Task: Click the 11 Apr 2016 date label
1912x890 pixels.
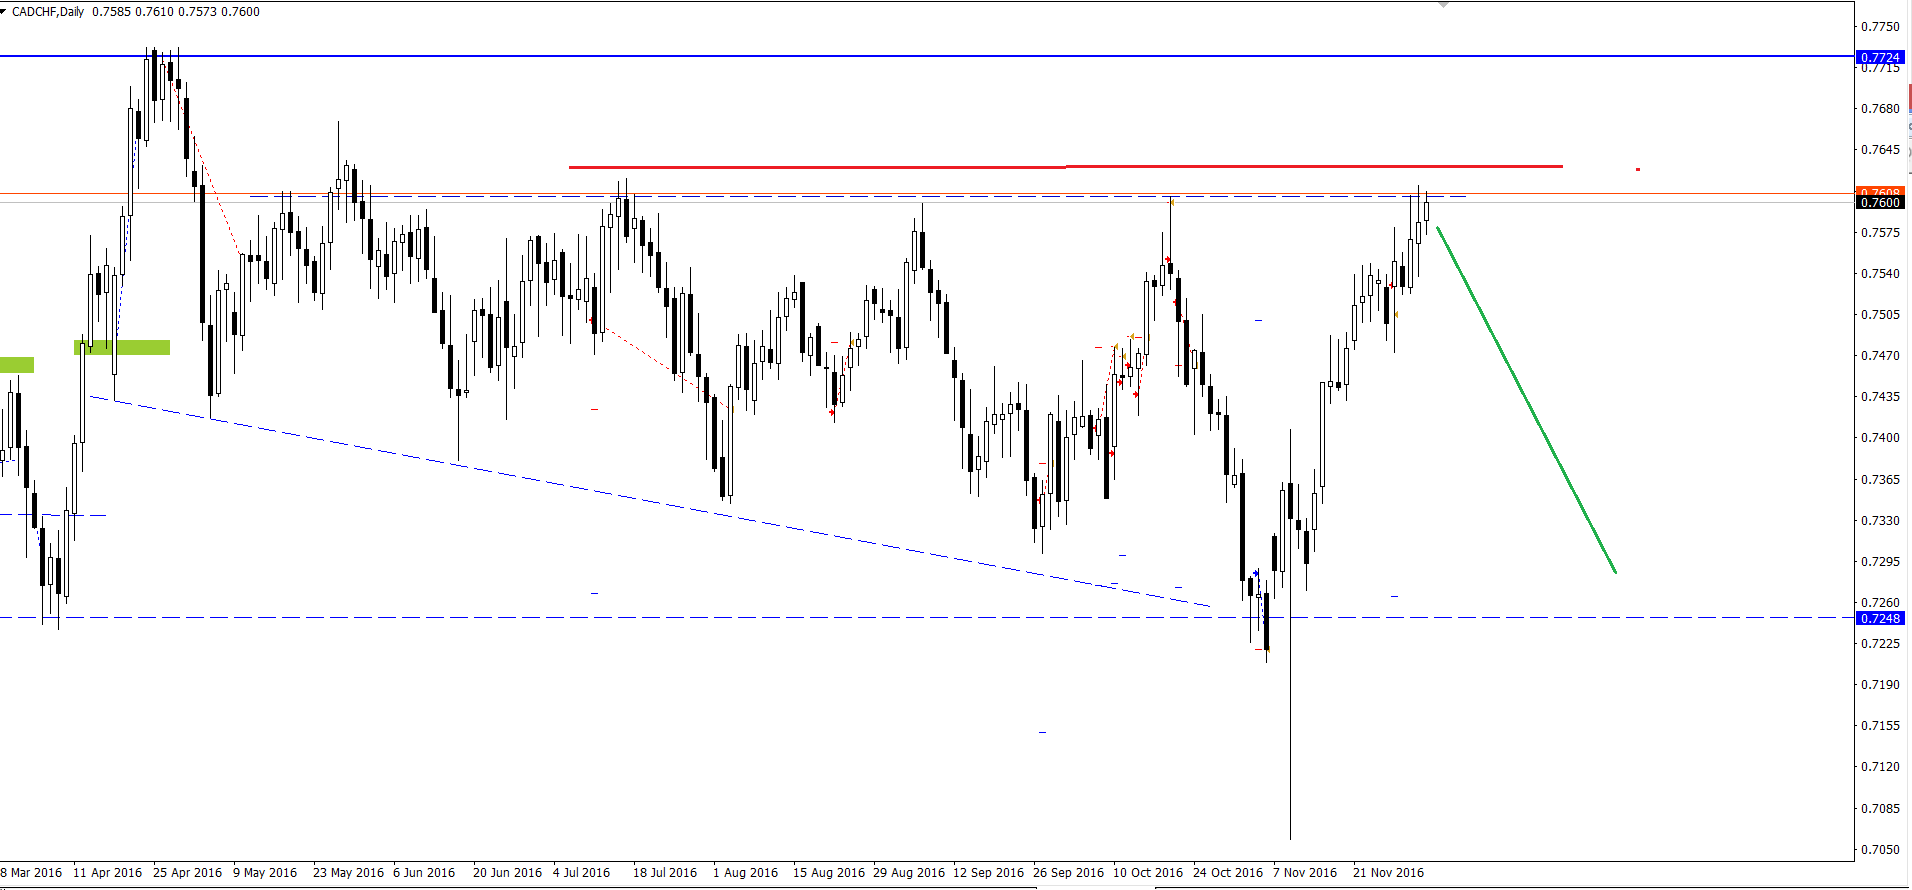Action: coord(108,872)
